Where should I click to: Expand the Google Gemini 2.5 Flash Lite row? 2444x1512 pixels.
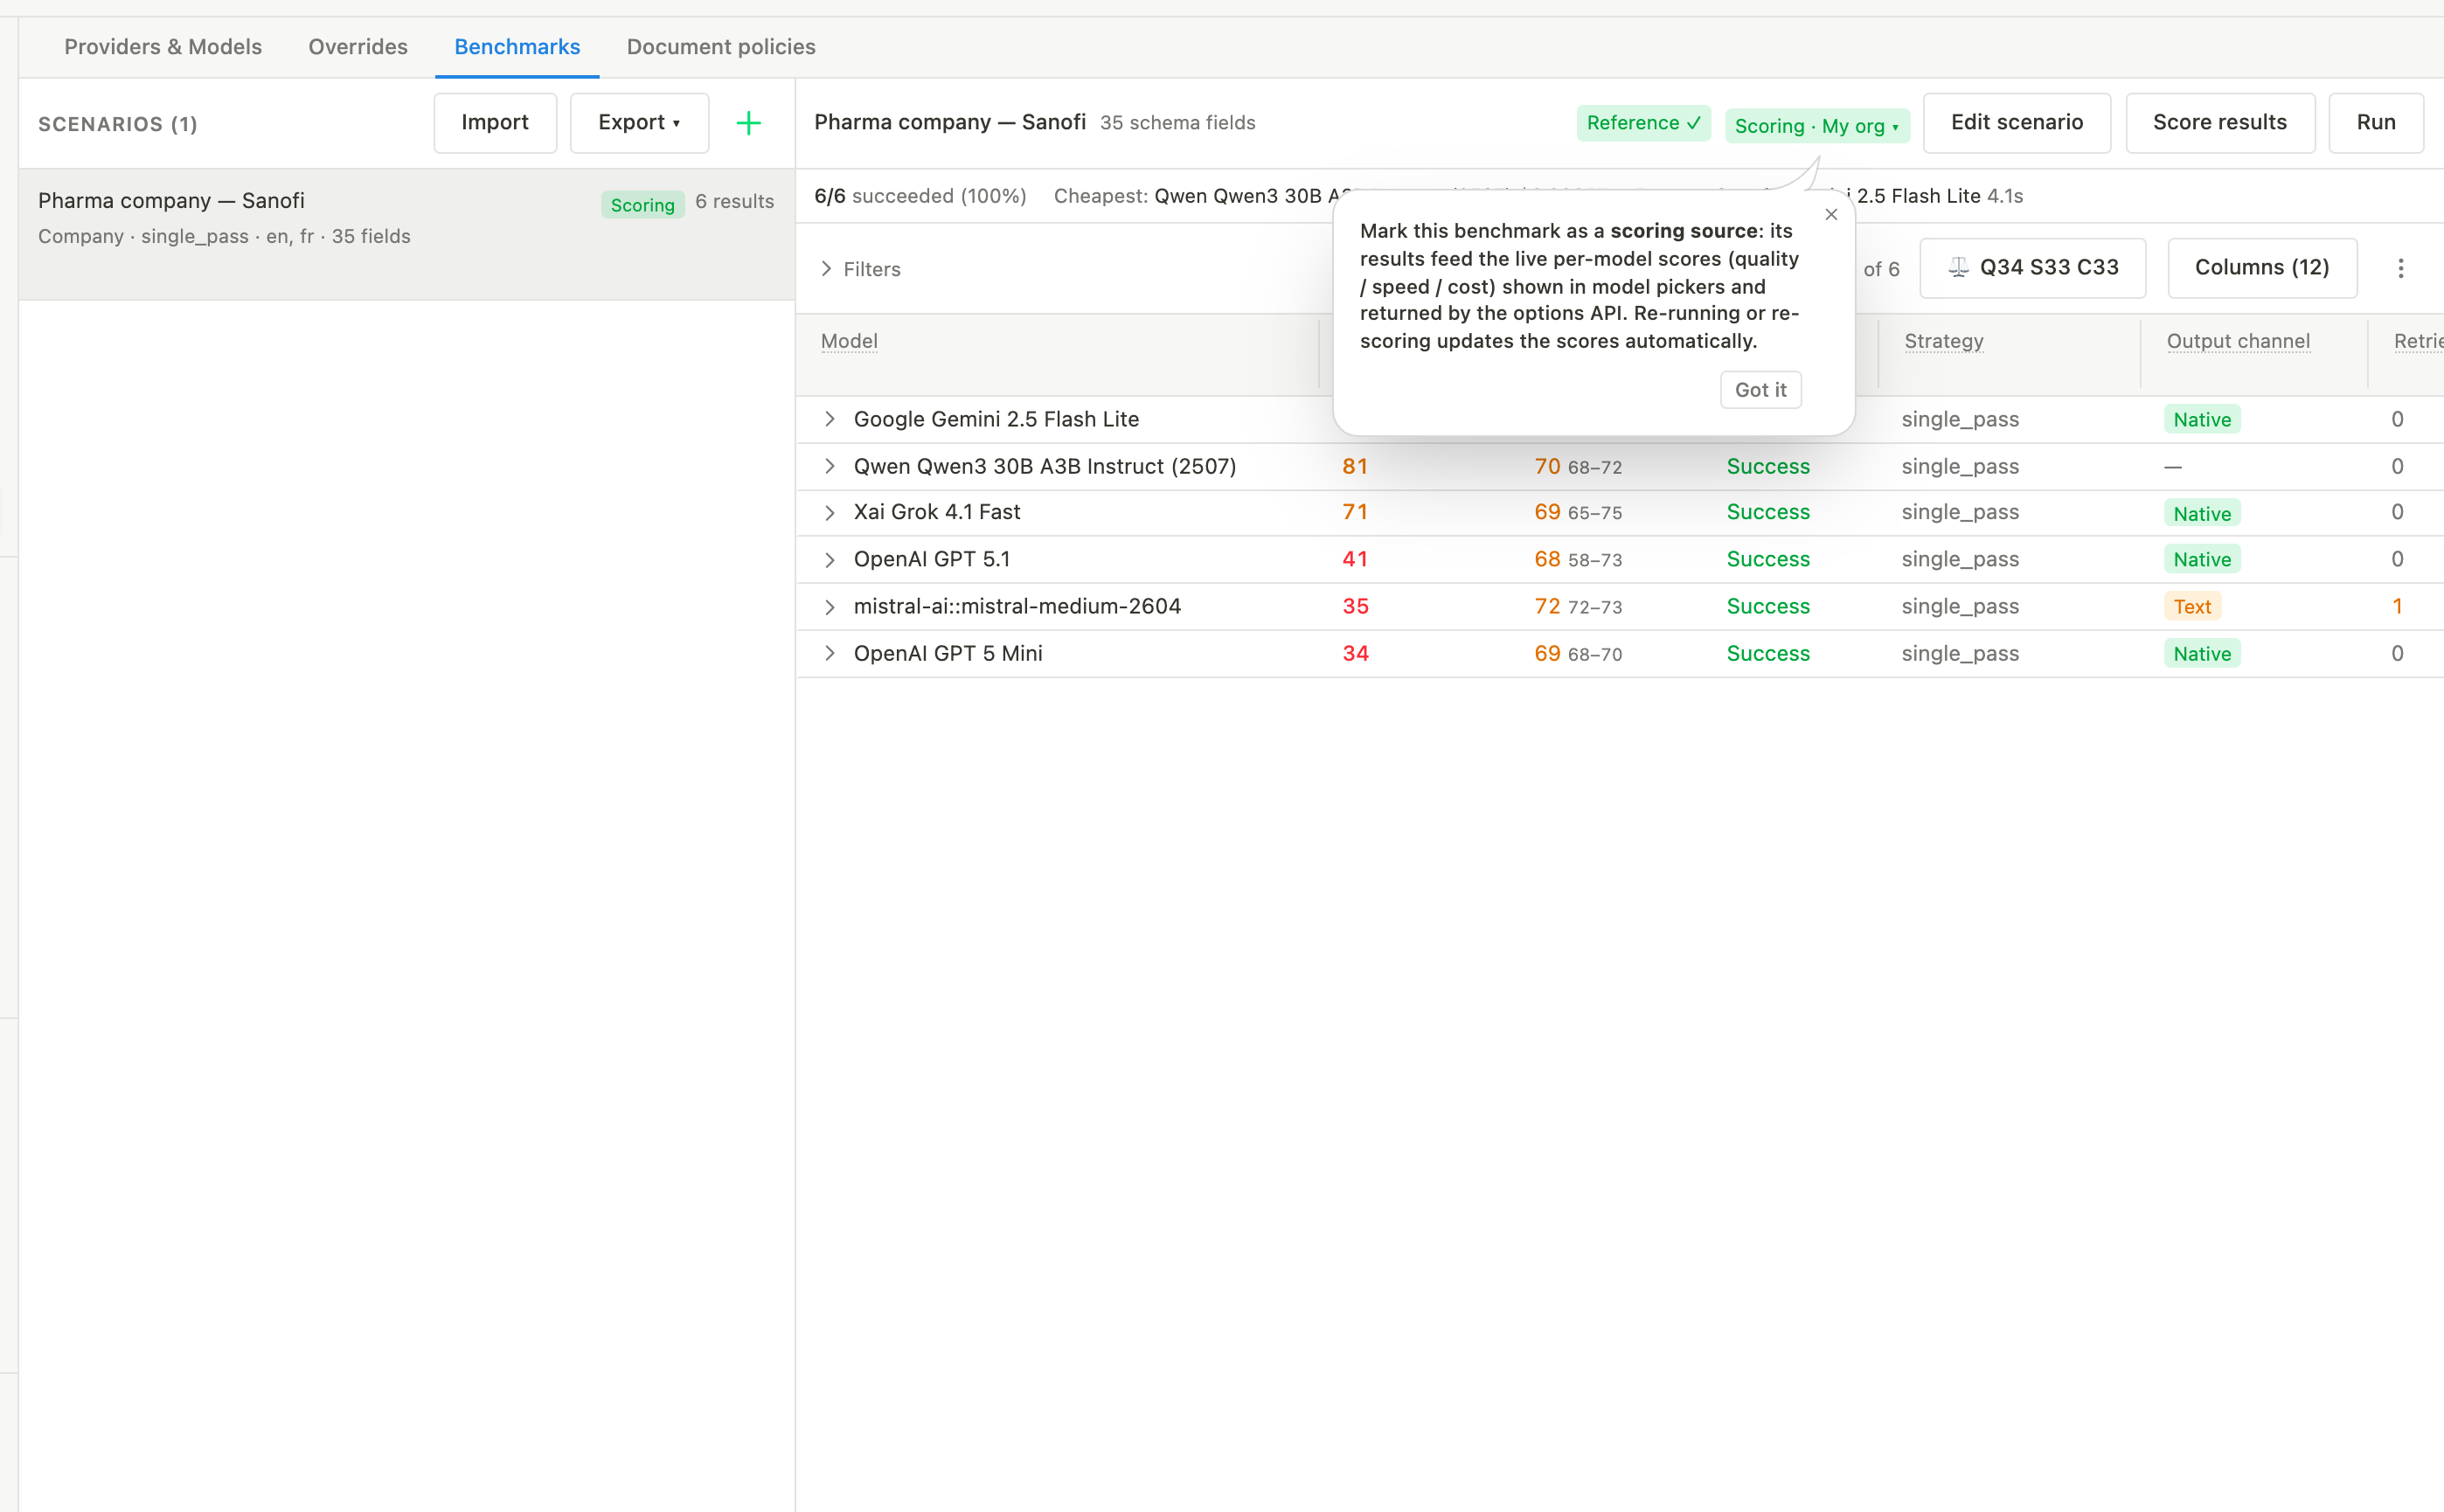(x=829, y=419)
